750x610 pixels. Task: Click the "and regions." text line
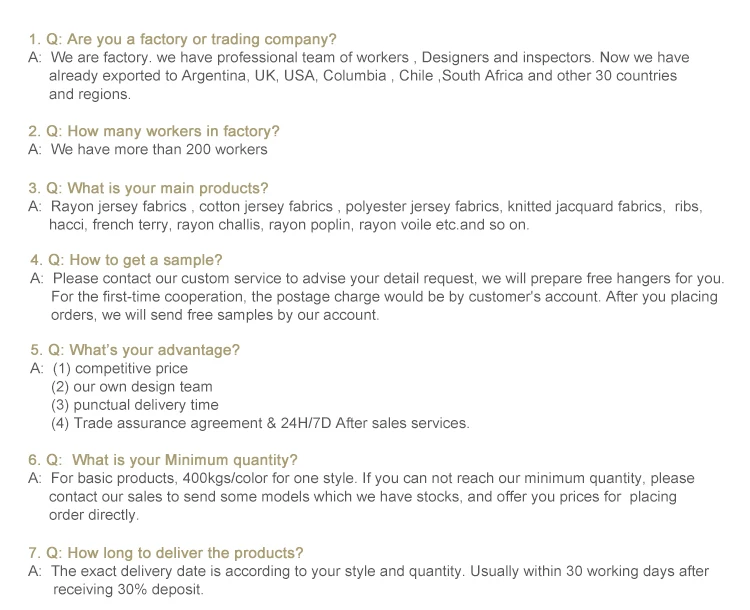[x=90, y=94]
